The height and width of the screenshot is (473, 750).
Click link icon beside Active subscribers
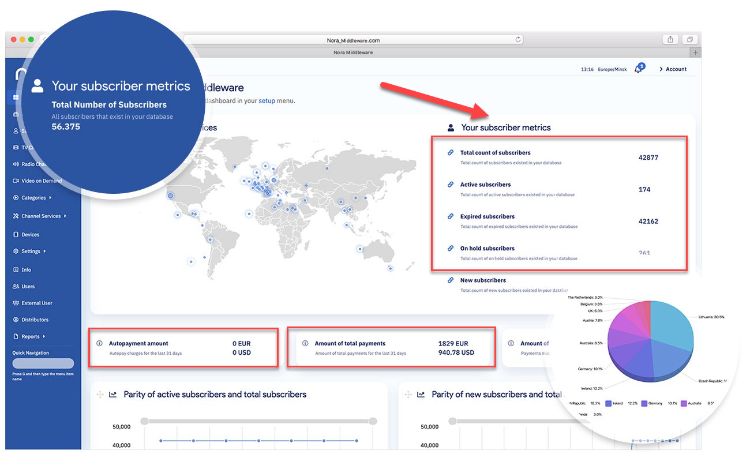tap(450, 185)
